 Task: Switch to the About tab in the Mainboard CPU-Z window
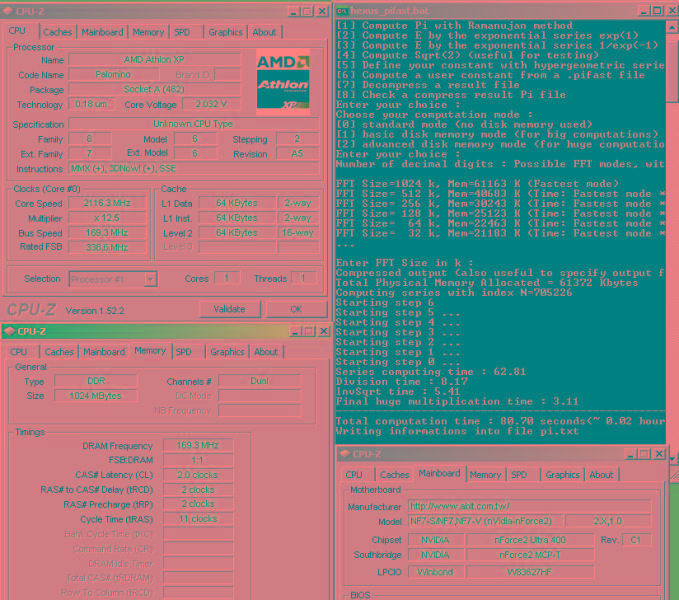tap(601, 475)
